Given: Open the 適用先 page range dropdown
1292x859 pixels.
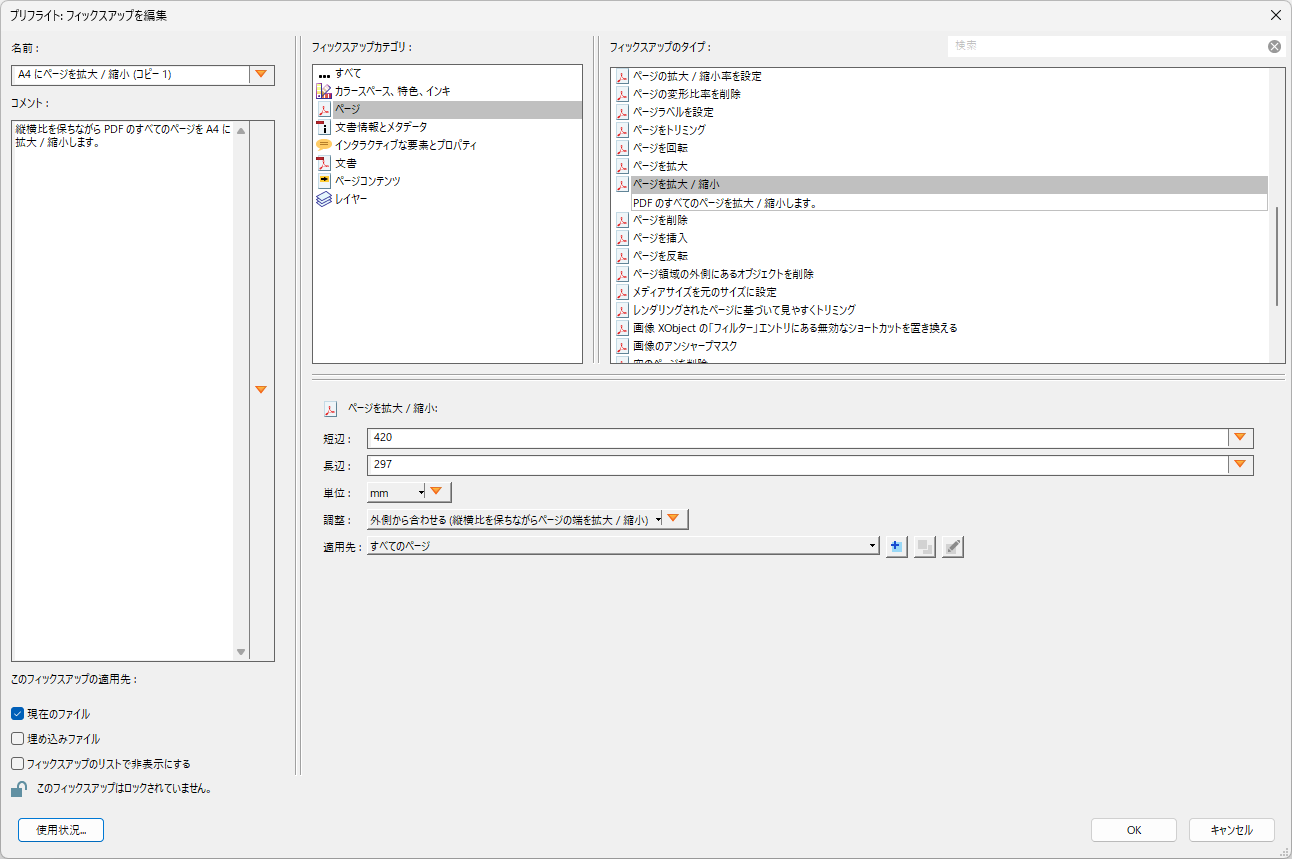Looking at the screenshot, I should click(x=875, y=546).
